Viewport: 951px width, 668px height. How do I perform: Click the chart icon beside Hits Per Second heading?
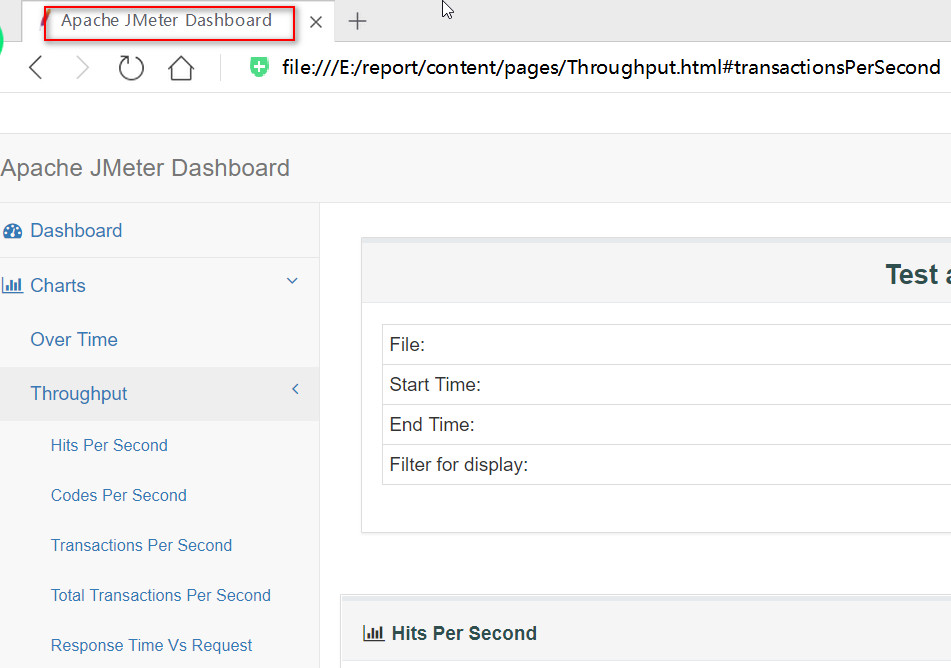pos(374,633)
